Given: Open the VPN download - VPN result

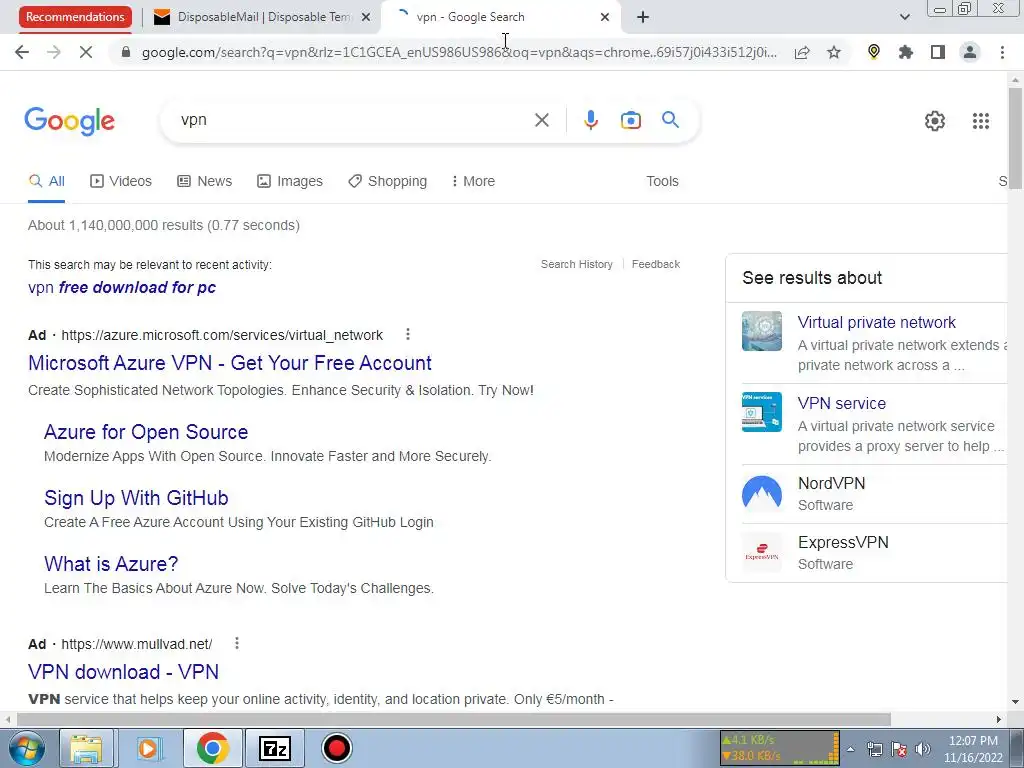Looking at the screenshot, I should tap(123, 671).
